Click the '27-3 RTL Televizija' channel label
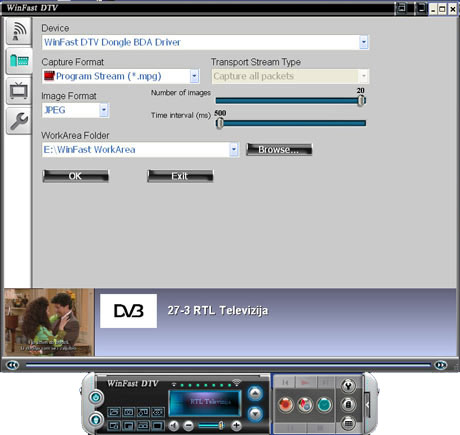Screen dimensions: 460x435 [218, 310]
